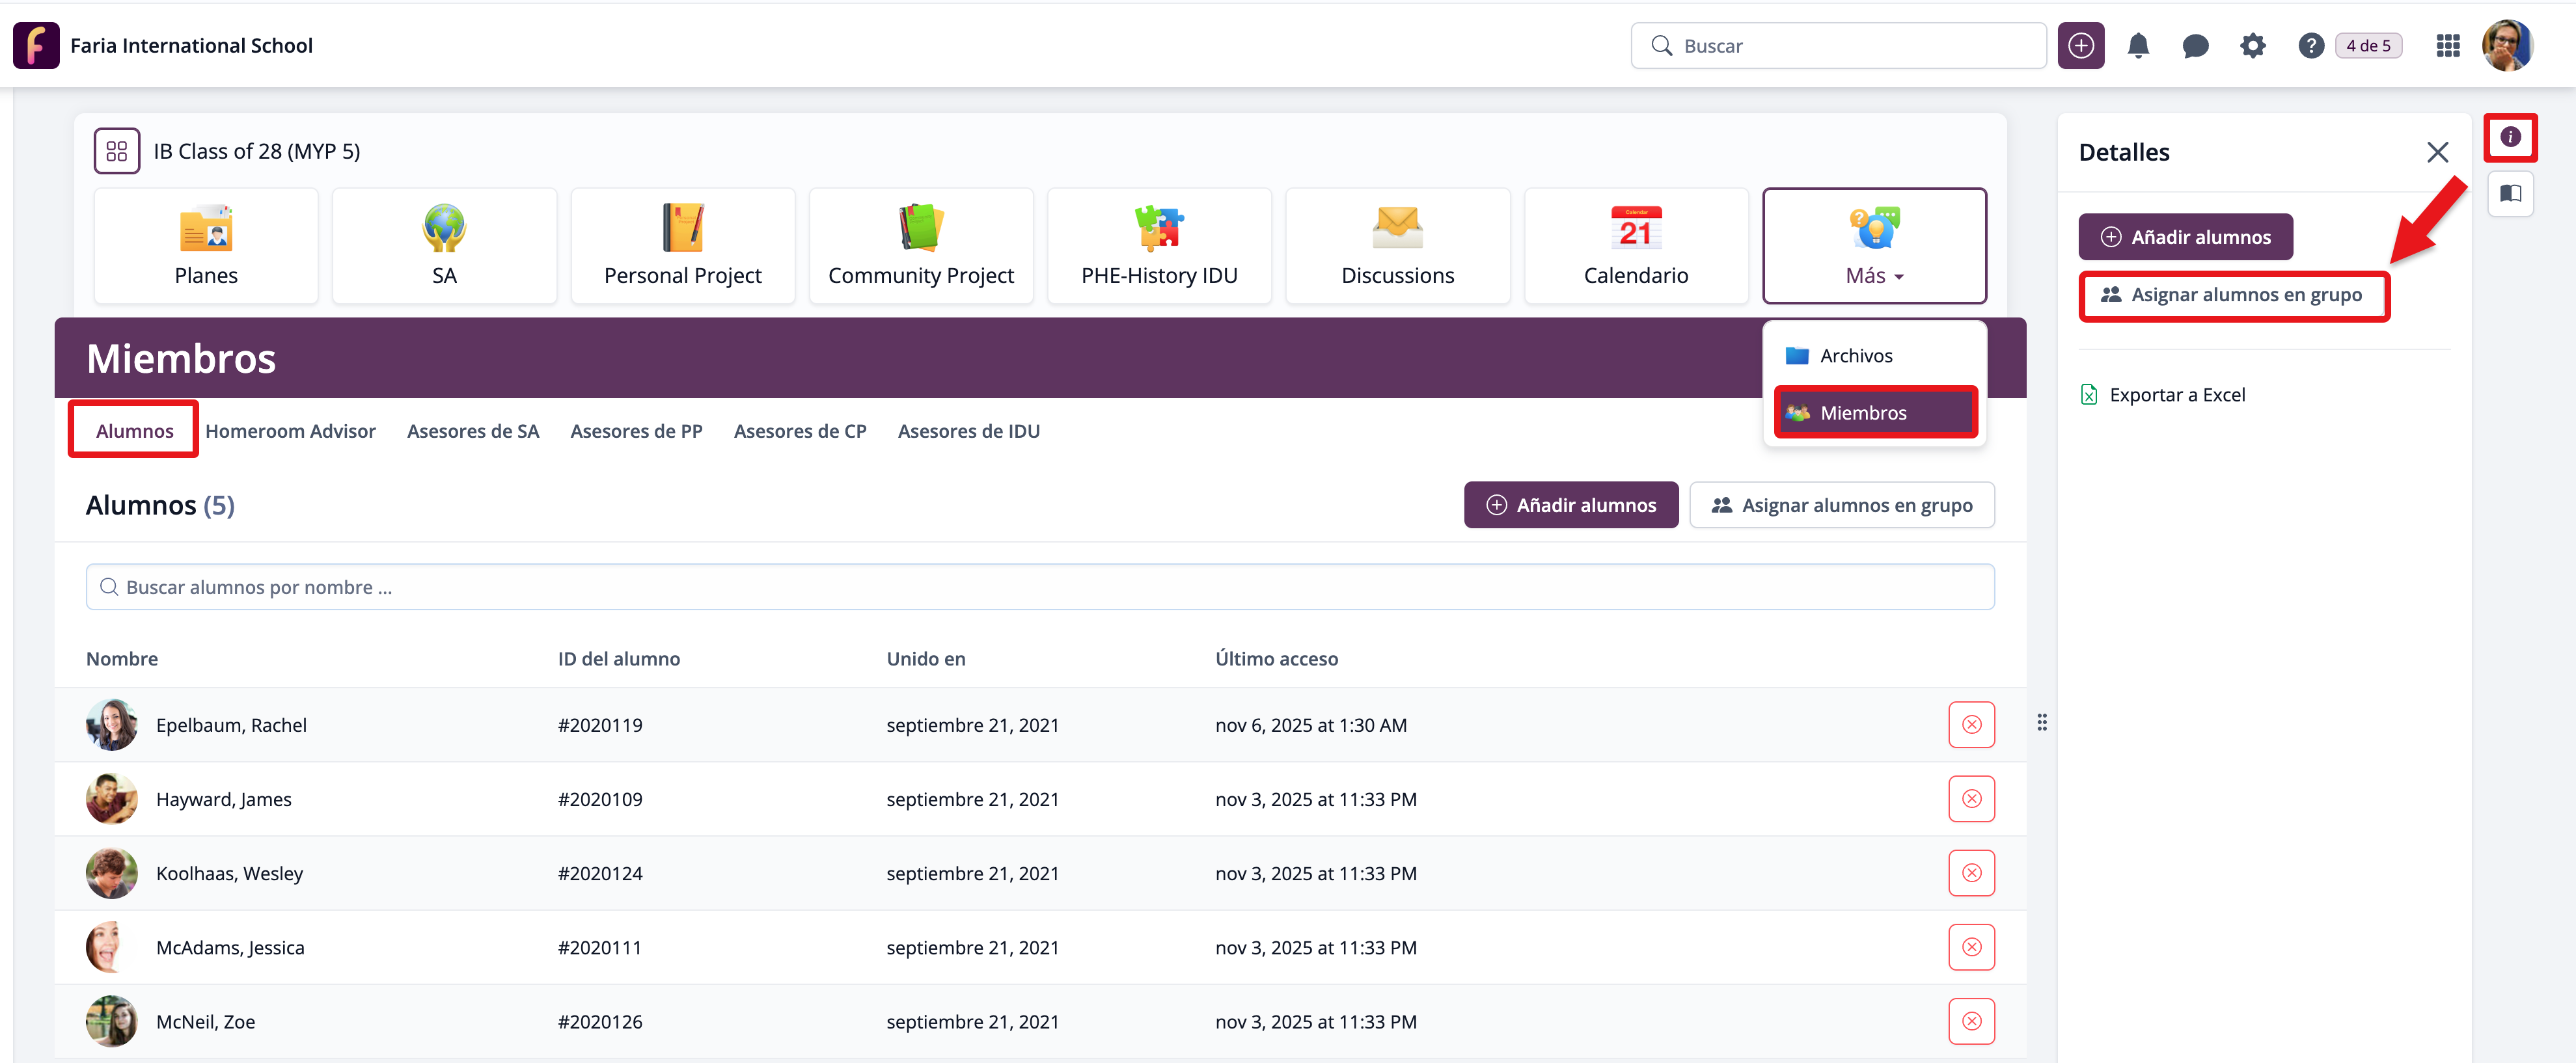Toggle the info details panel icon
This screenshot has width=2576, height=1063.
pyautogui.click(x=2510, y=137)
